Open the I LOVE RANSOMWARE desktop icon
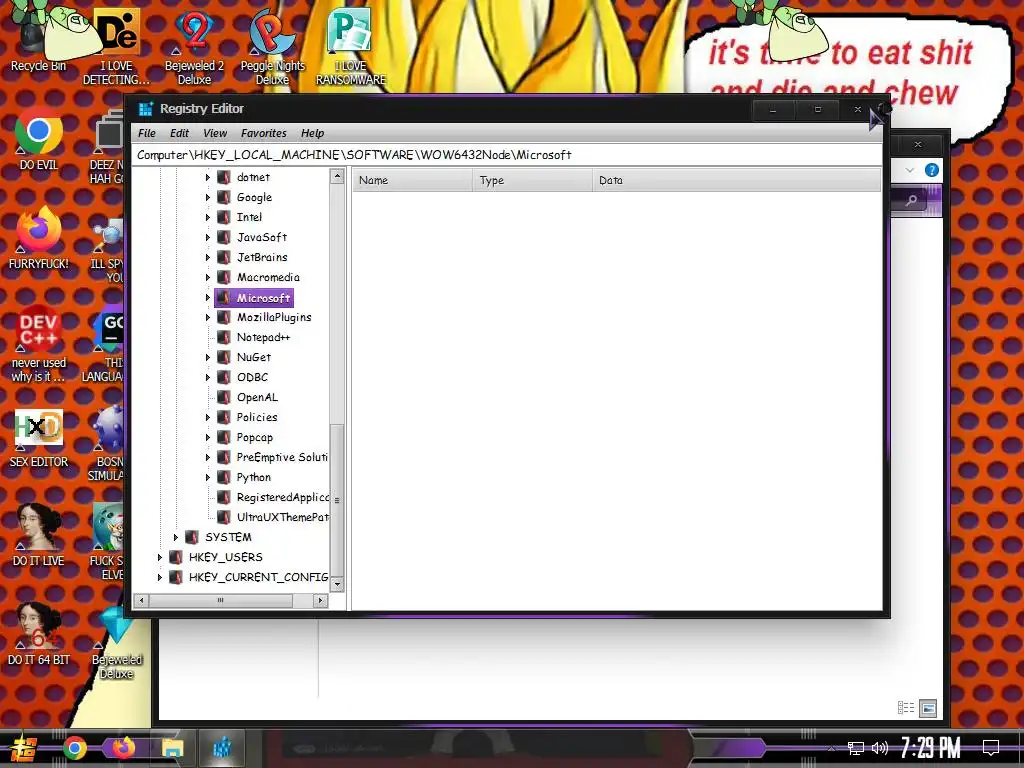Screen dimensions: 1024x768 (351, 46)
